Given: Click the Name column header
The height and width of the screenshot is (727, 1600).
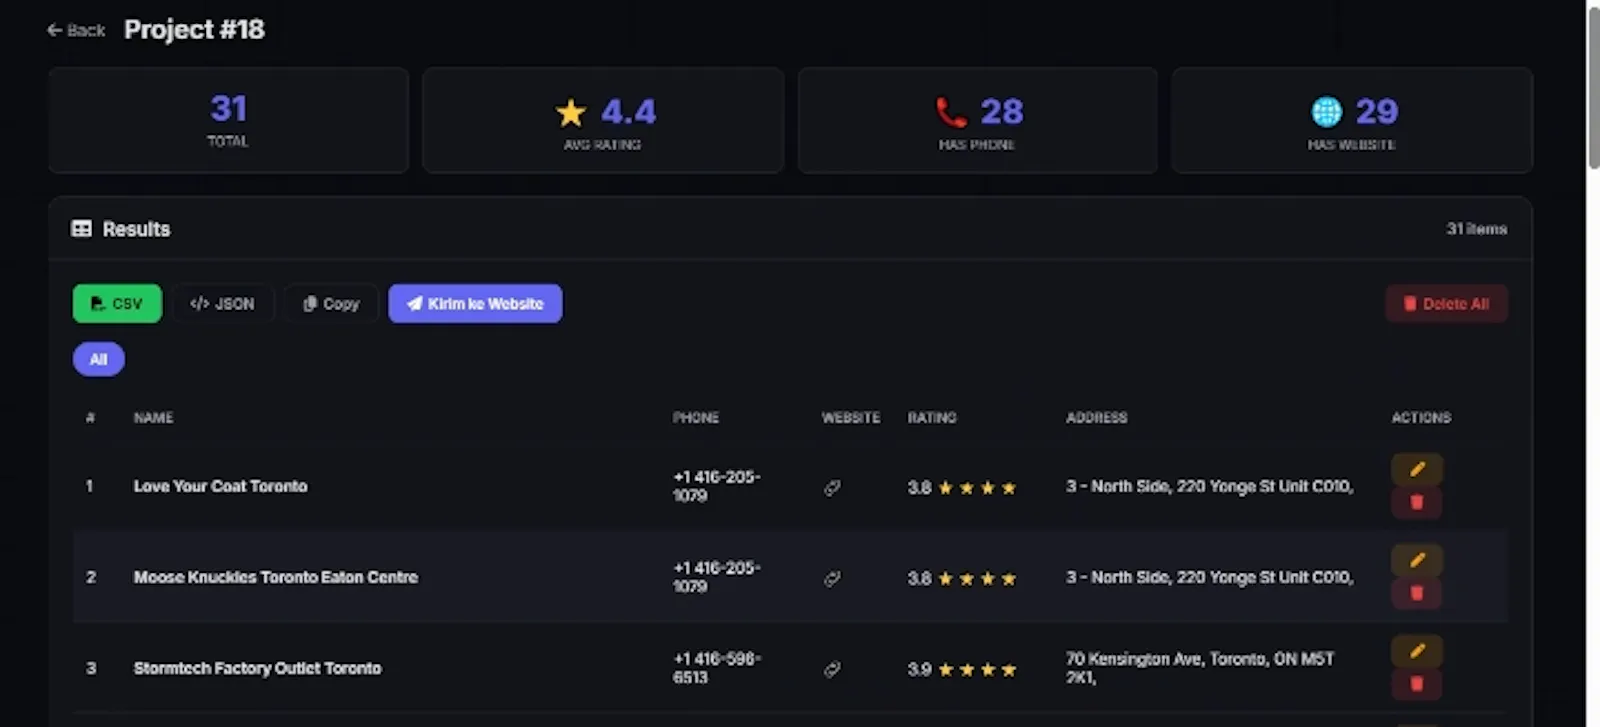Looking at the screenshot, I should [153, 418].
